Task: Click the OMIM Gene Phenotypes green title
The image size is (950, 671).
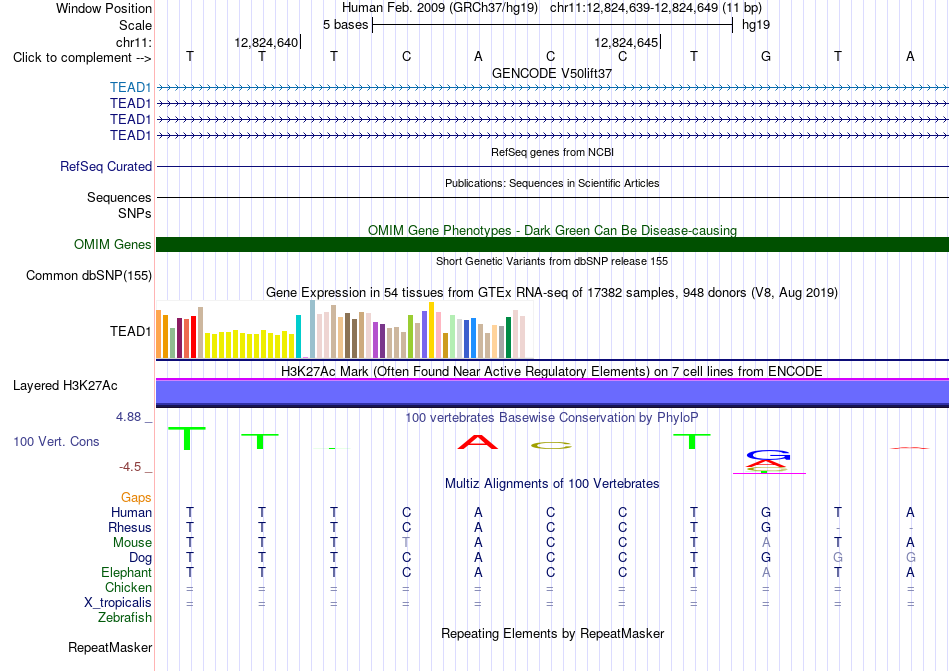Action: (x=552, y=230)
